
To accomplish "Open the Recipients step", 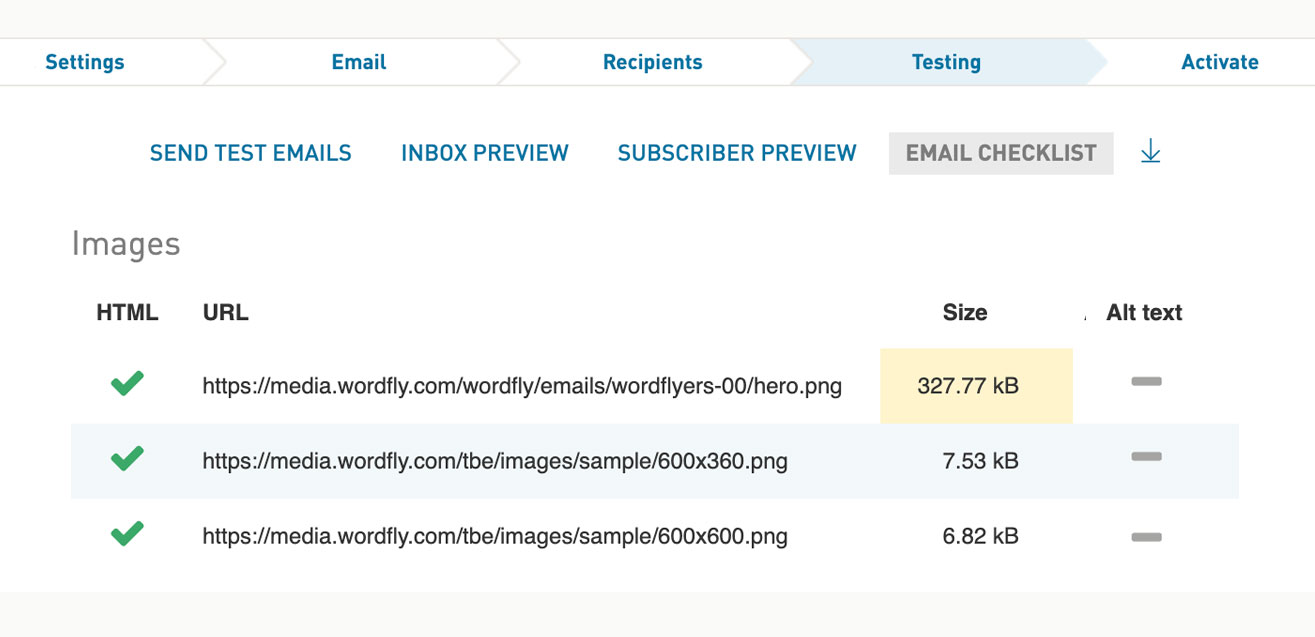I will [x=653, y=62].
